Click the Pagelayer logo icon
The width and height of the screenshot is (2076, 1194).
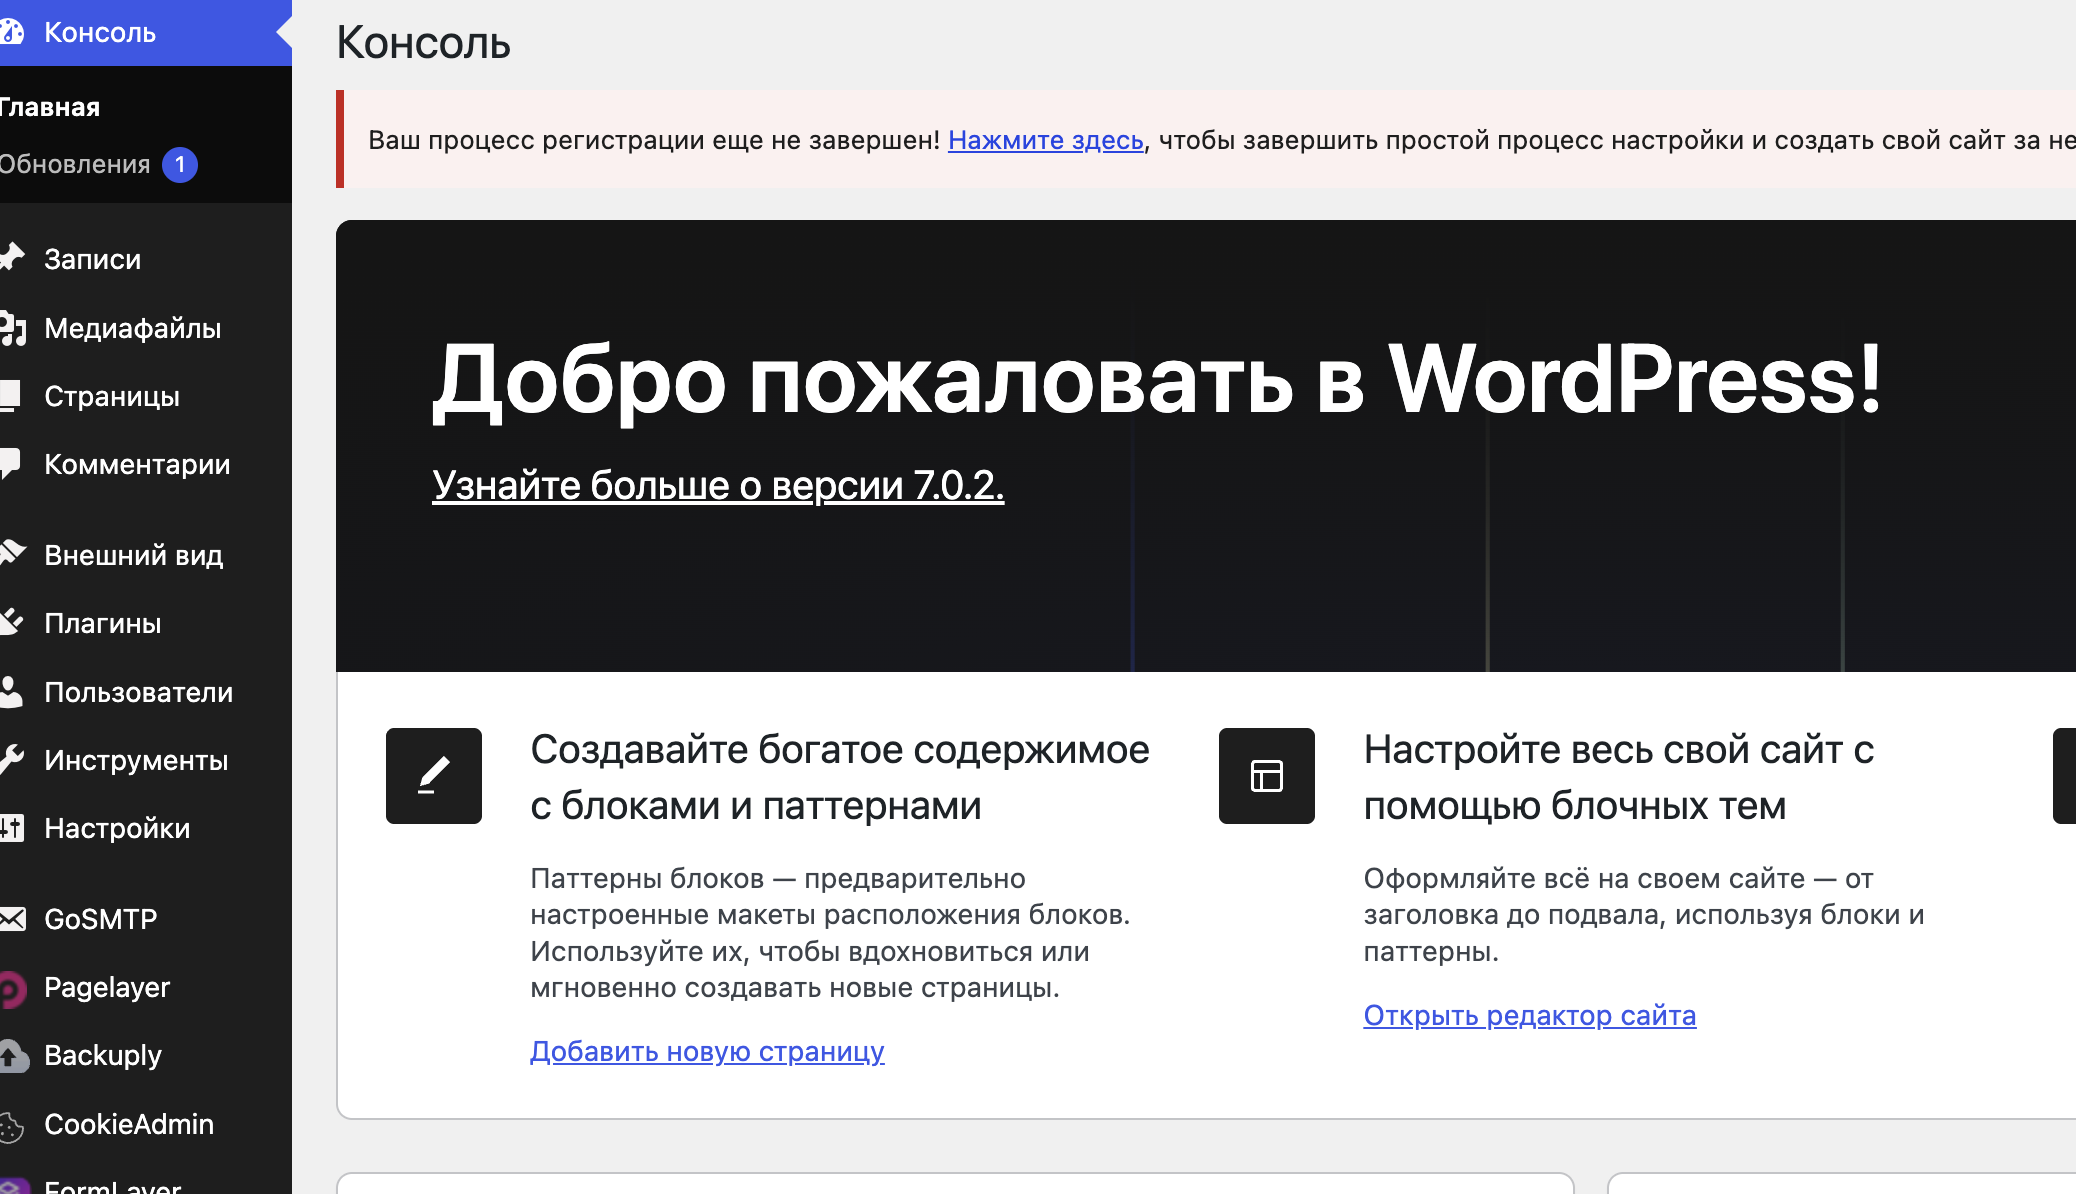tap(12, 988)
